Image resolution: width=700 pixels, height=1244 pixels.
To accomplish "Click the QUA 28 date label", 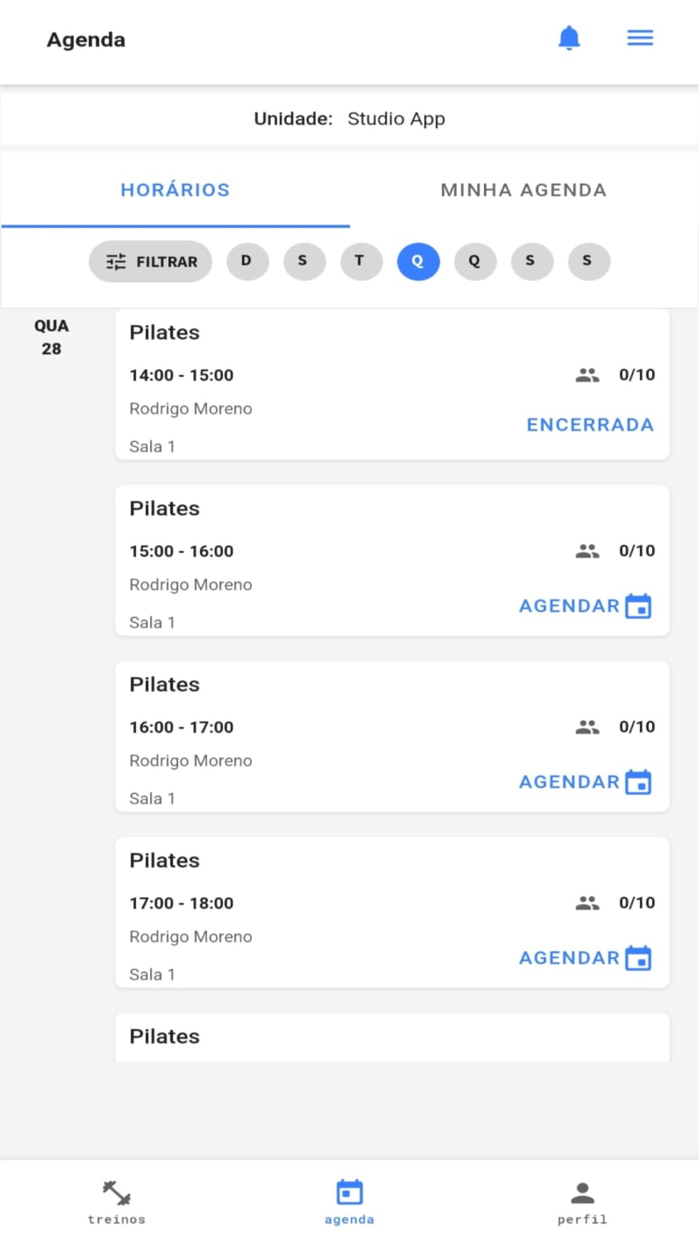I will coord(51,336).
